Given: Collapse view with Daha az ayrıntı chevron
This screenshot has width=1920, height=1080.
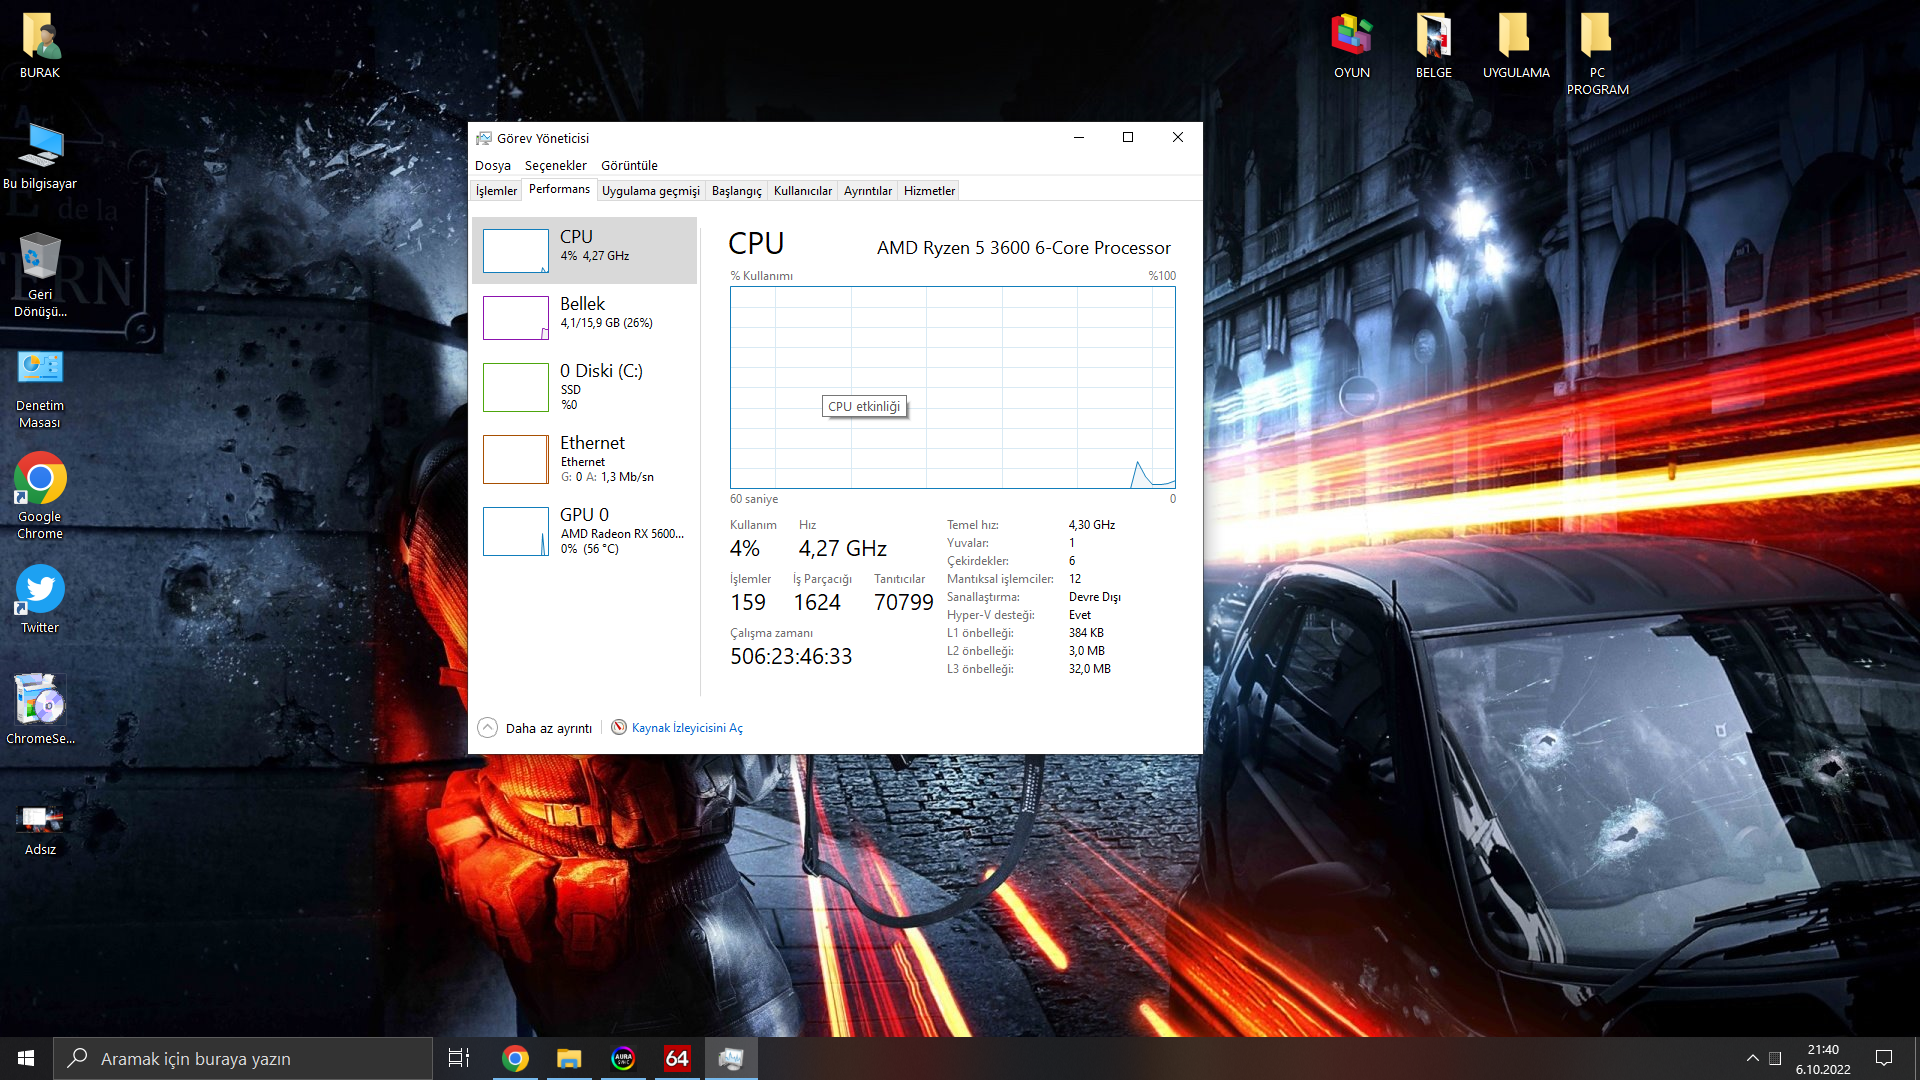Looking at the screenshot, I should coord(487,728).
